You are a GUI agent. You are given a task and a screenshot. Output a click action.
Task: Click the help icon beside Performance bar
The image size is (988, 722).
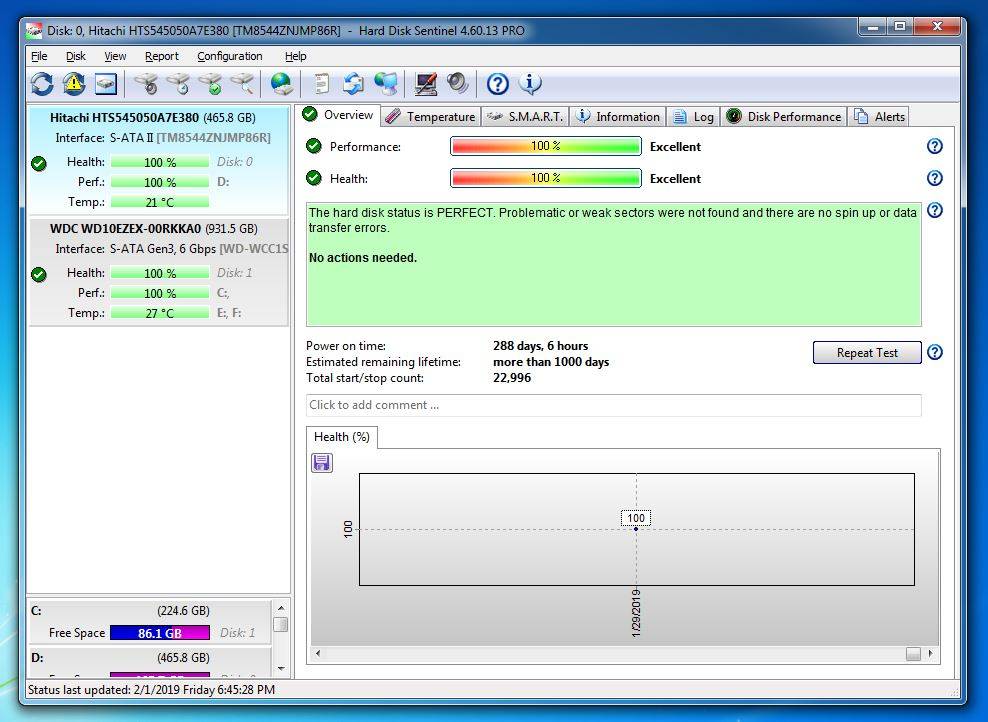click(x=935, y=146)
